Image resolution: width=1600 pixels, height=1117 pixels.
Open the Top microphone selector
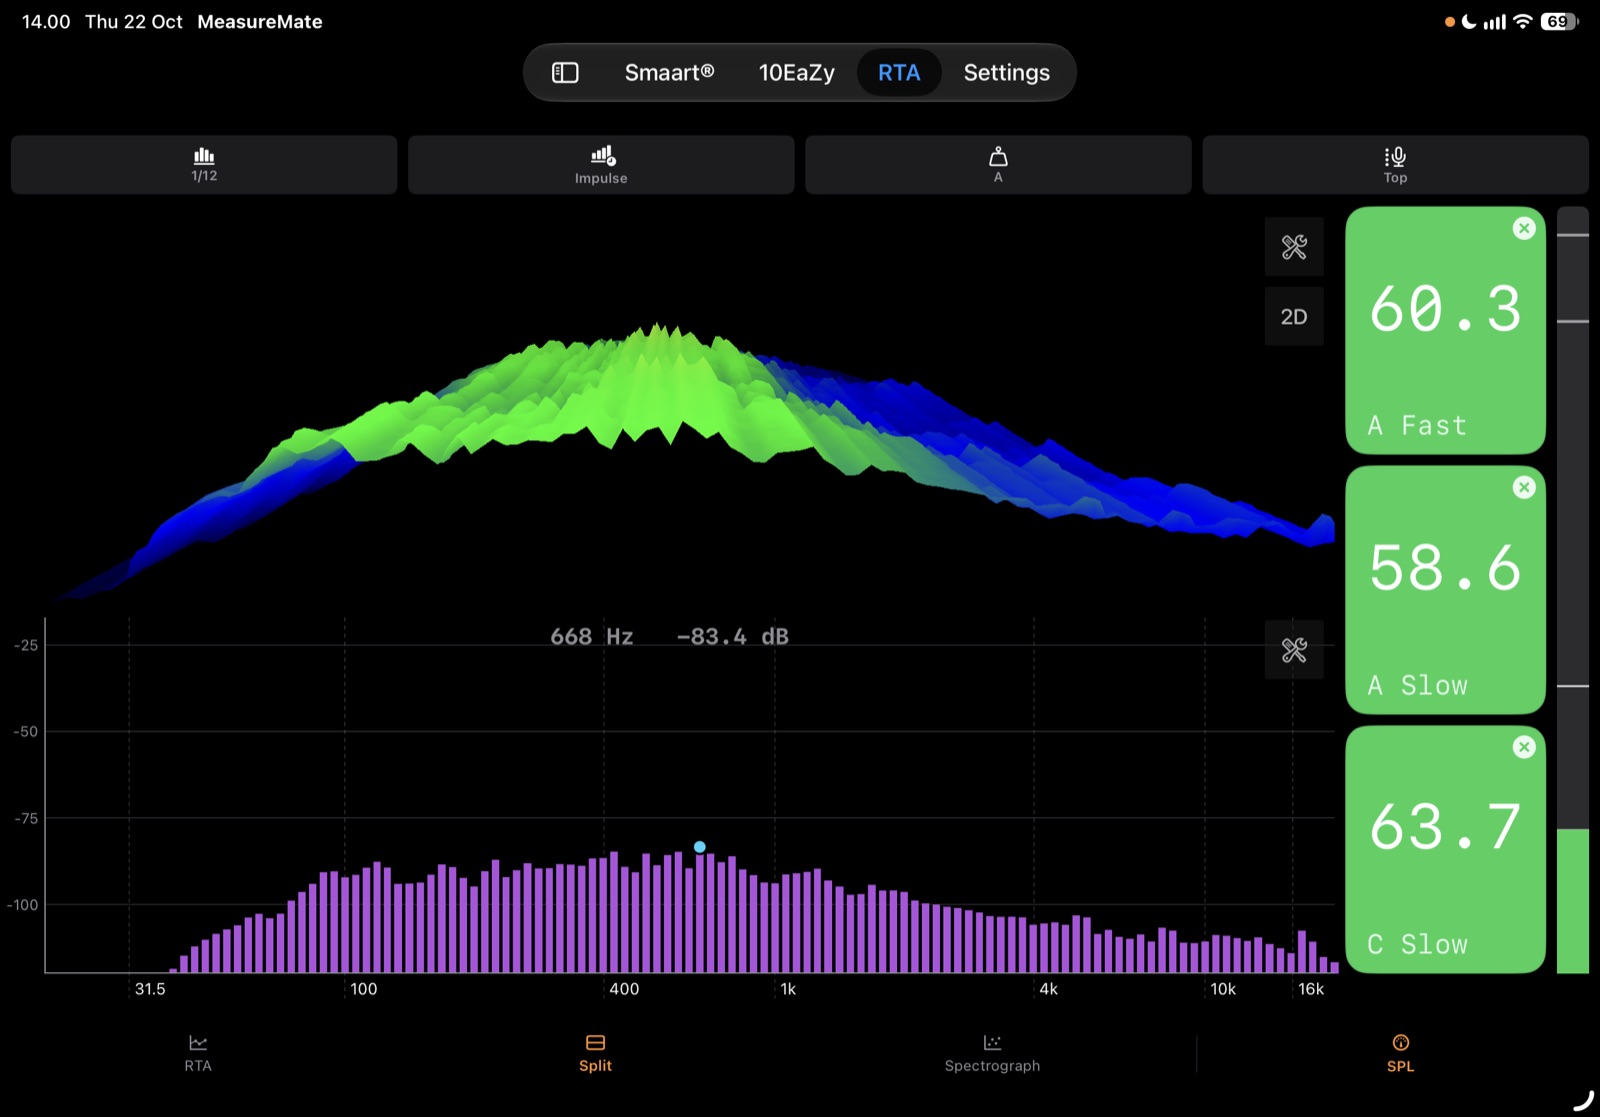pos(1395,165)
